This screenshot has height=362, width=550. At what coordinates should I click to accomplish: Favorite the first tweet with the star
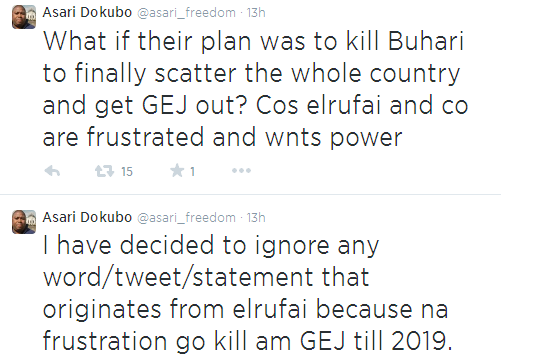[177, 171]
